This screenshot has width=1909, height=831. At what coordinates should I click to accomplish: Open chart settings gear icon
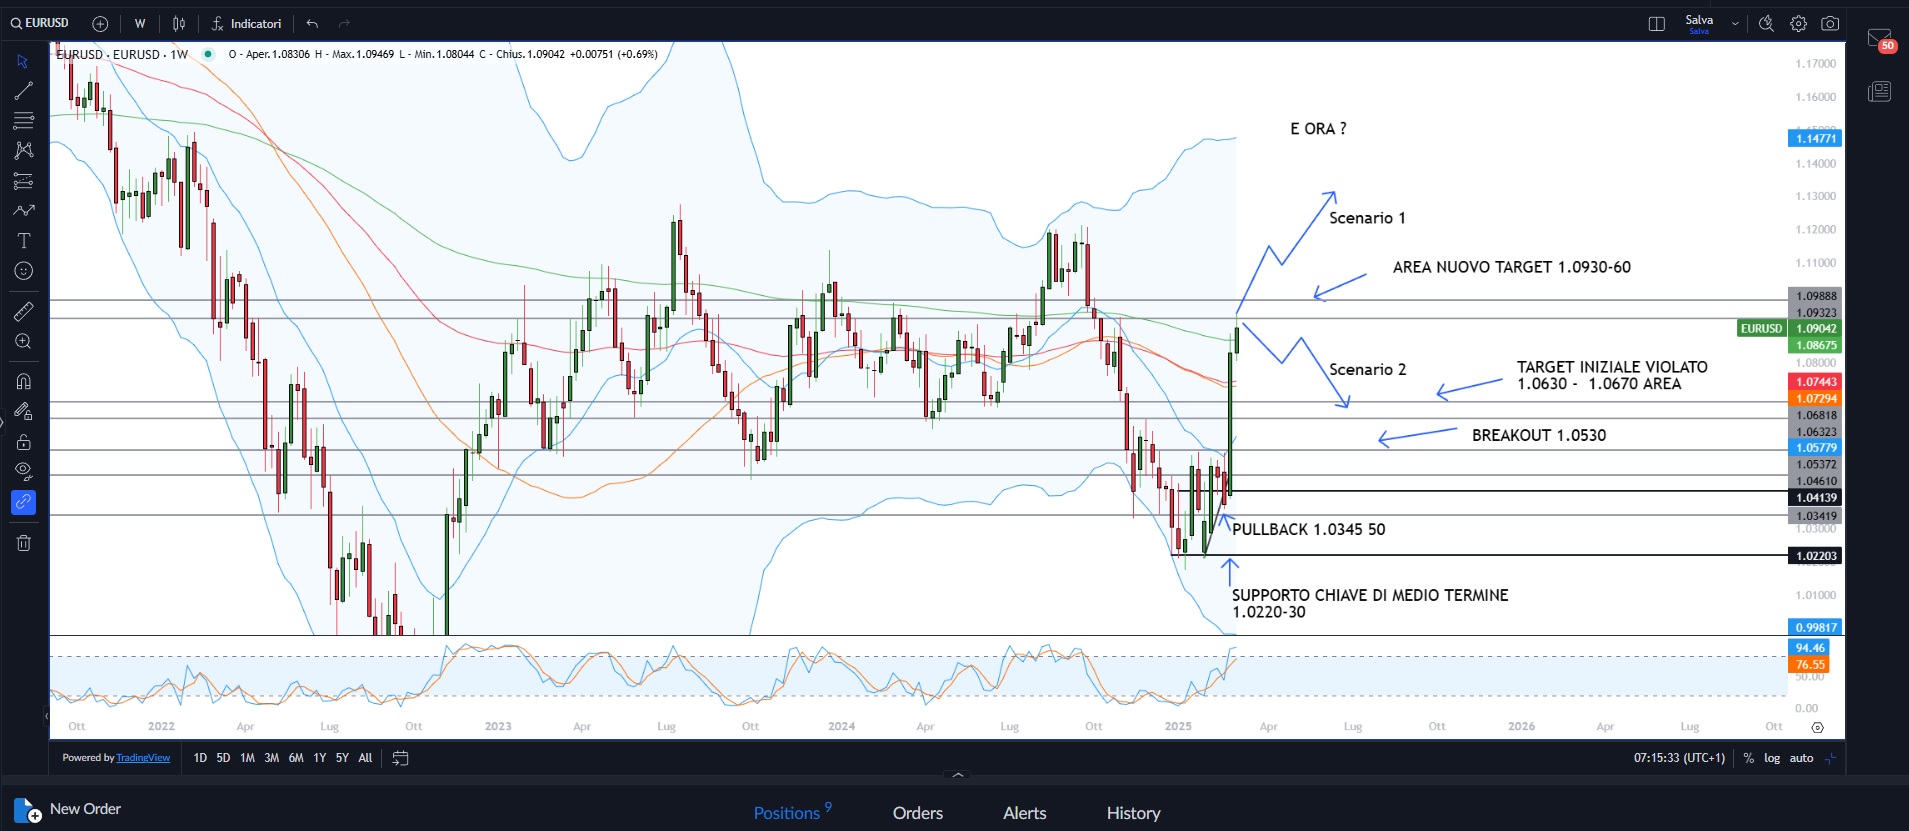(1798, 24)
